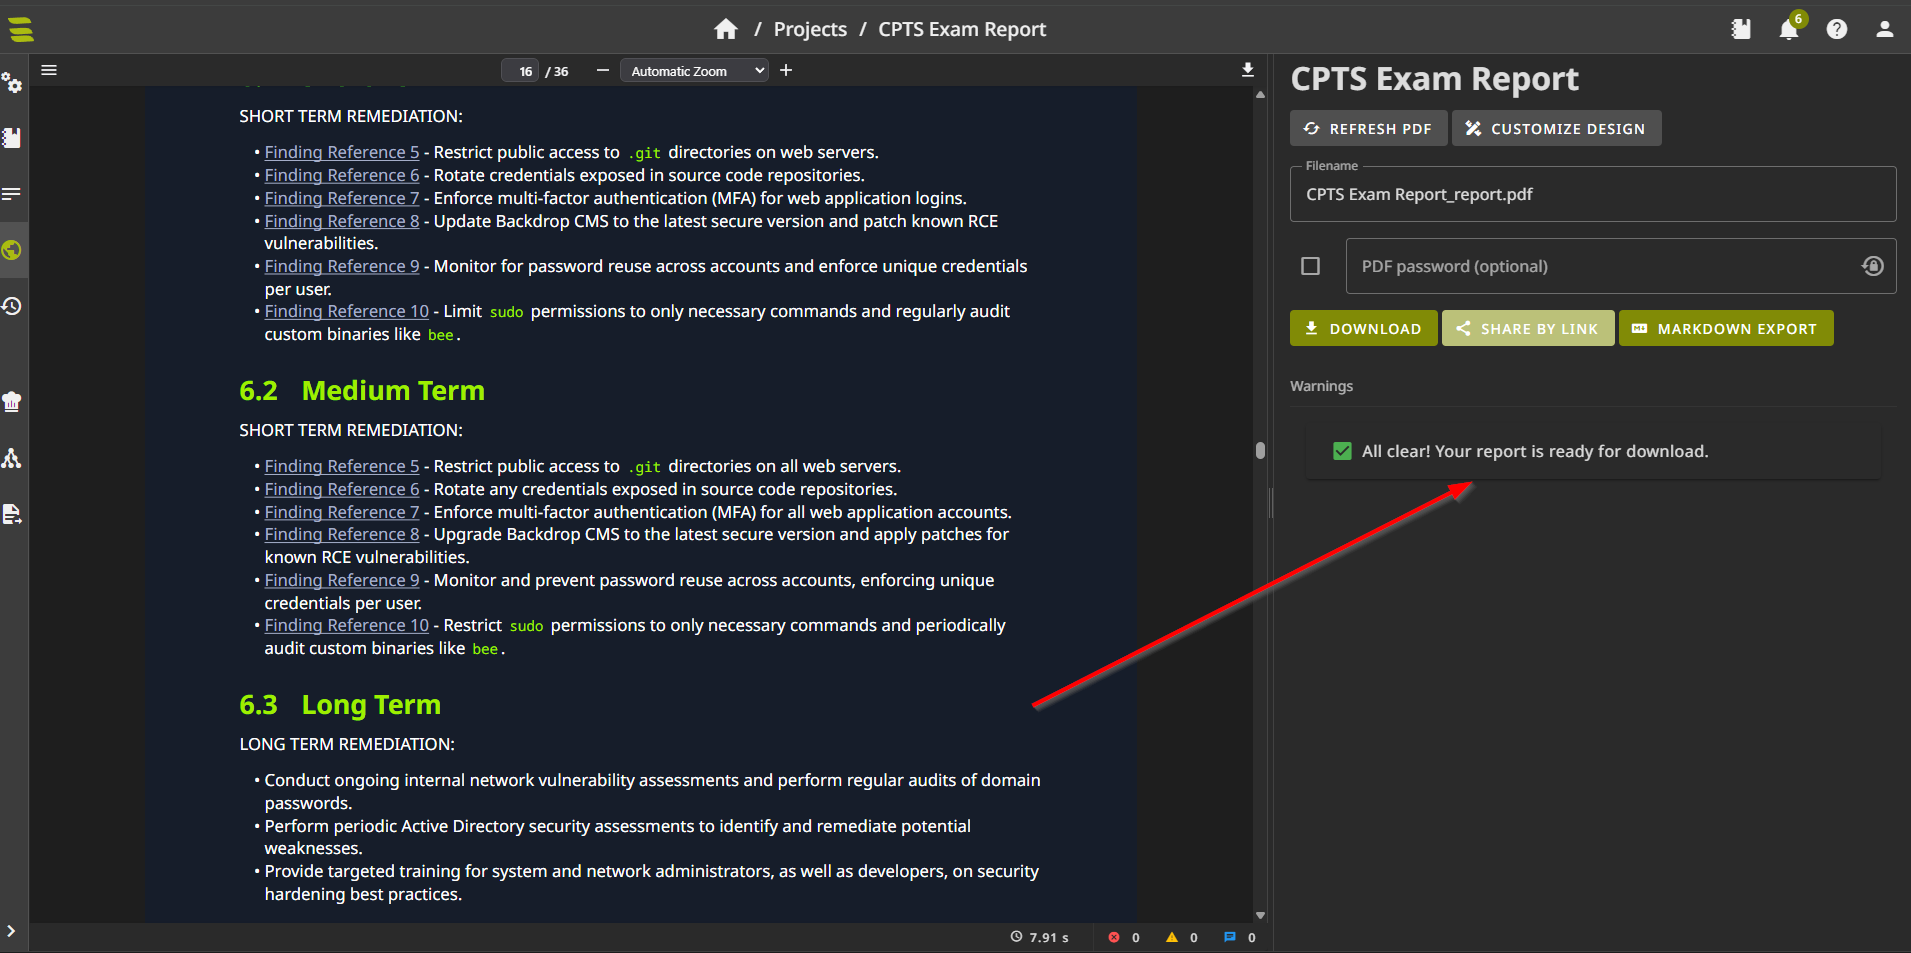
Task: Open the user profile menu
Action: [1884, 30]
